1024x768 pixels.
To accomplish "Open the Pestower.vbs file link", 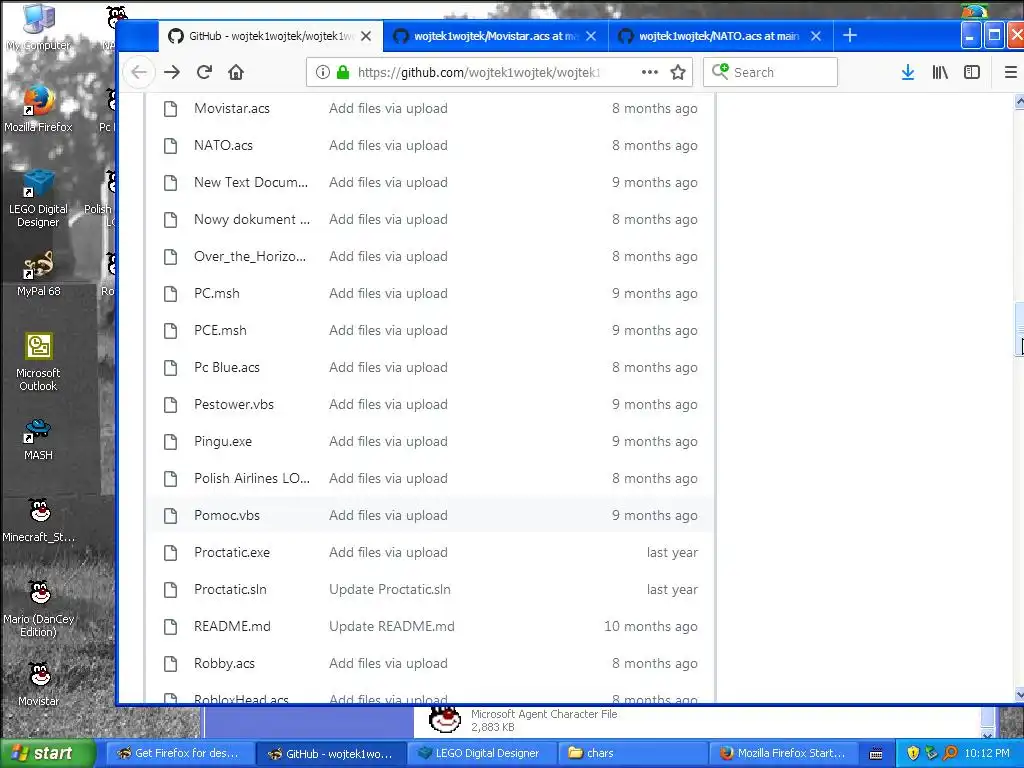I will (233, 404).
